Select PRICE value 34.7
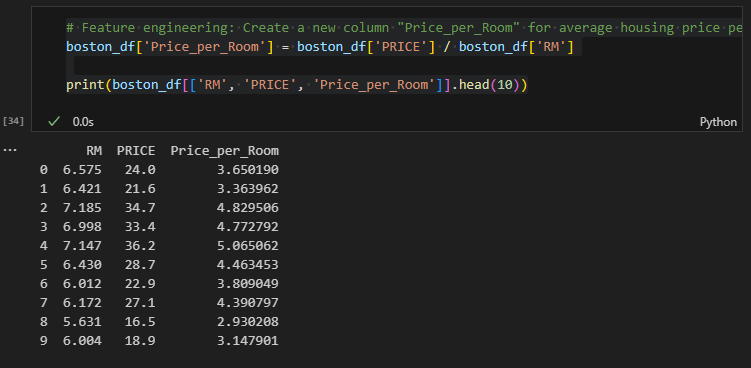This screenshot has width=751, height=368. point(140,208)
